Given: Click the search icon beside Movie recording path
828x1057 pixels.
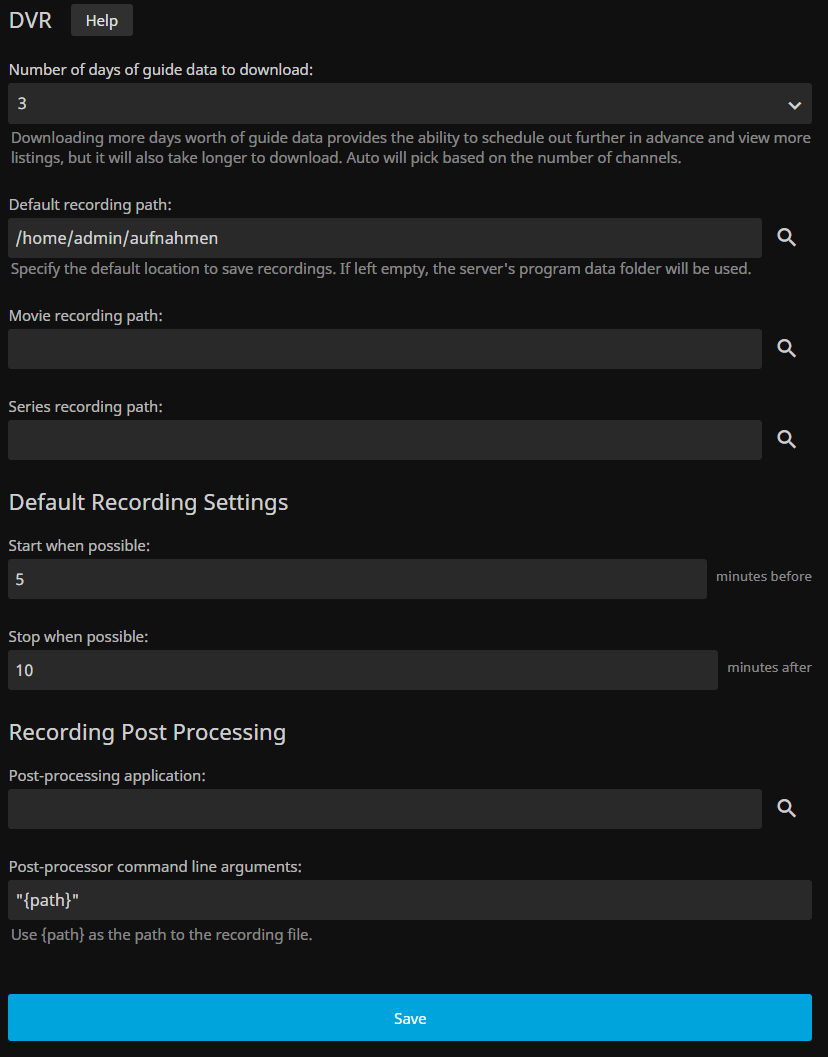Looking at the screenshot, I should (x=787, y=349).
